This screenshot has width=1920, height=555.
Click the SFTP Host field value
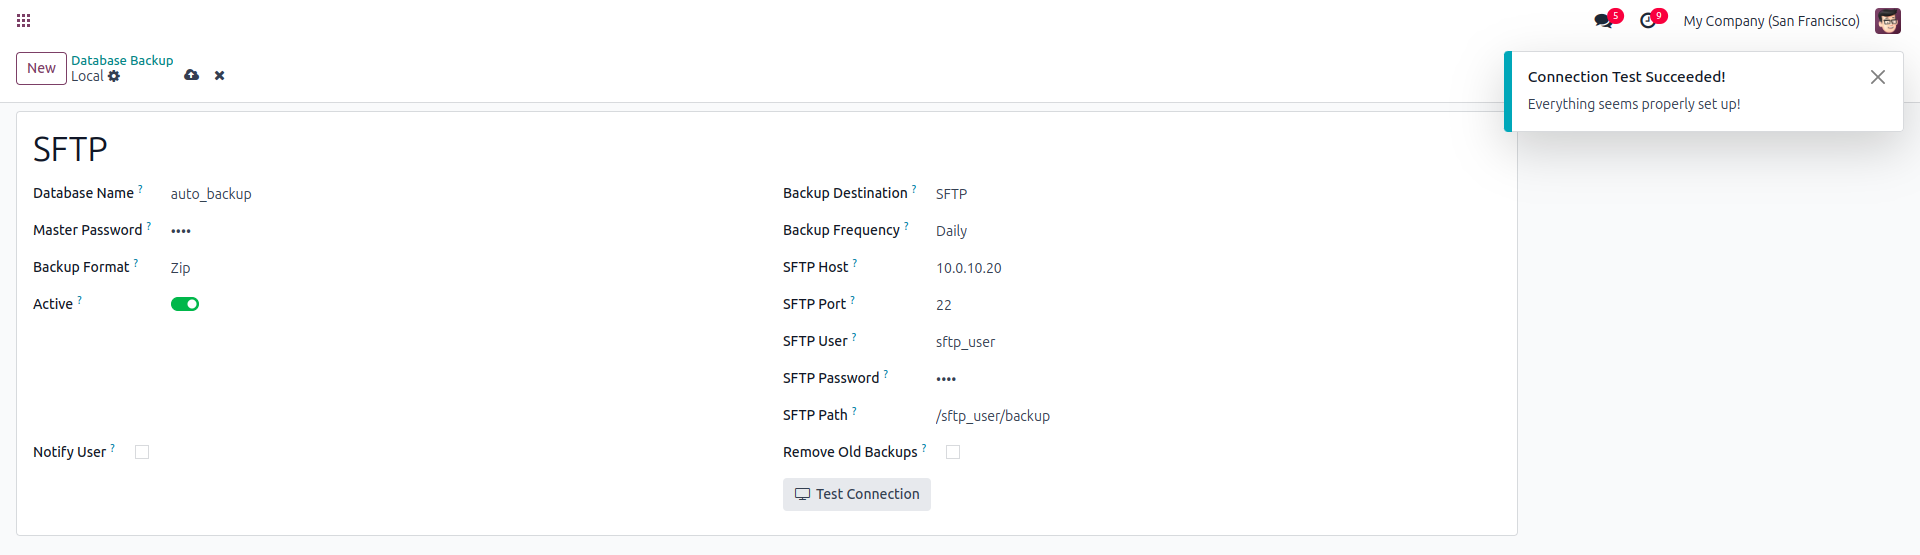[x=969, y=268]
